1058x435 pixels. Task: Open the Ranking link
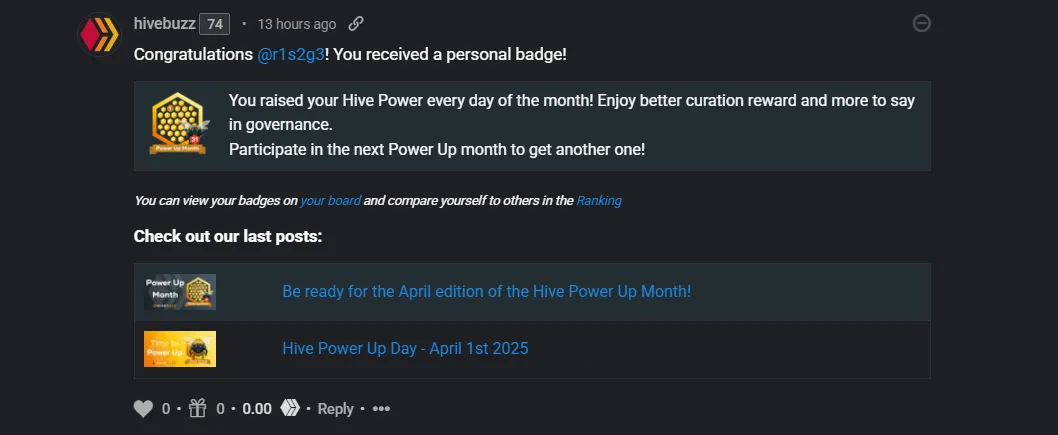pyautogui.click(x=598, y=200)
